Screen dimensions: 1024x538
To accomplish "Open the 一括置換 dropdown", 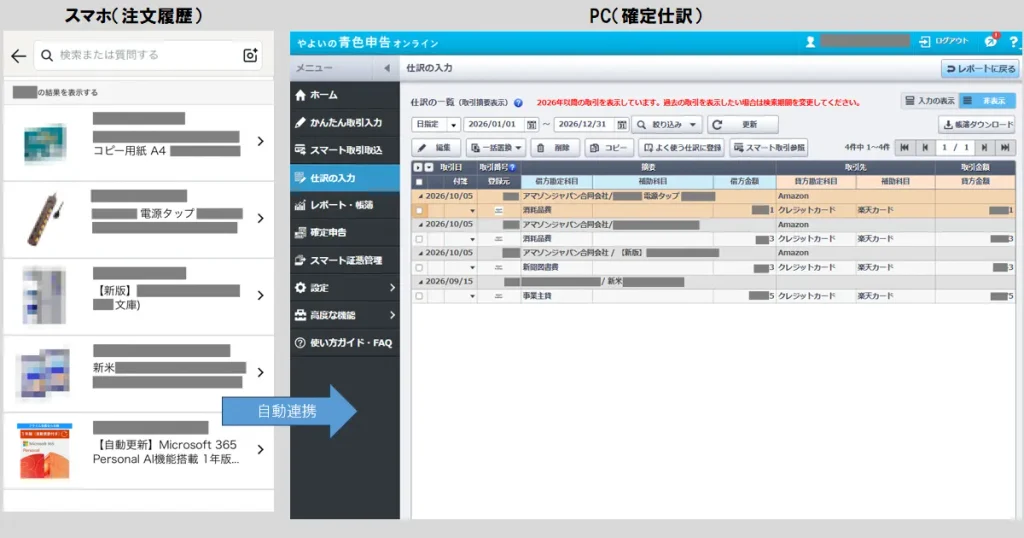I will (496, 148).
